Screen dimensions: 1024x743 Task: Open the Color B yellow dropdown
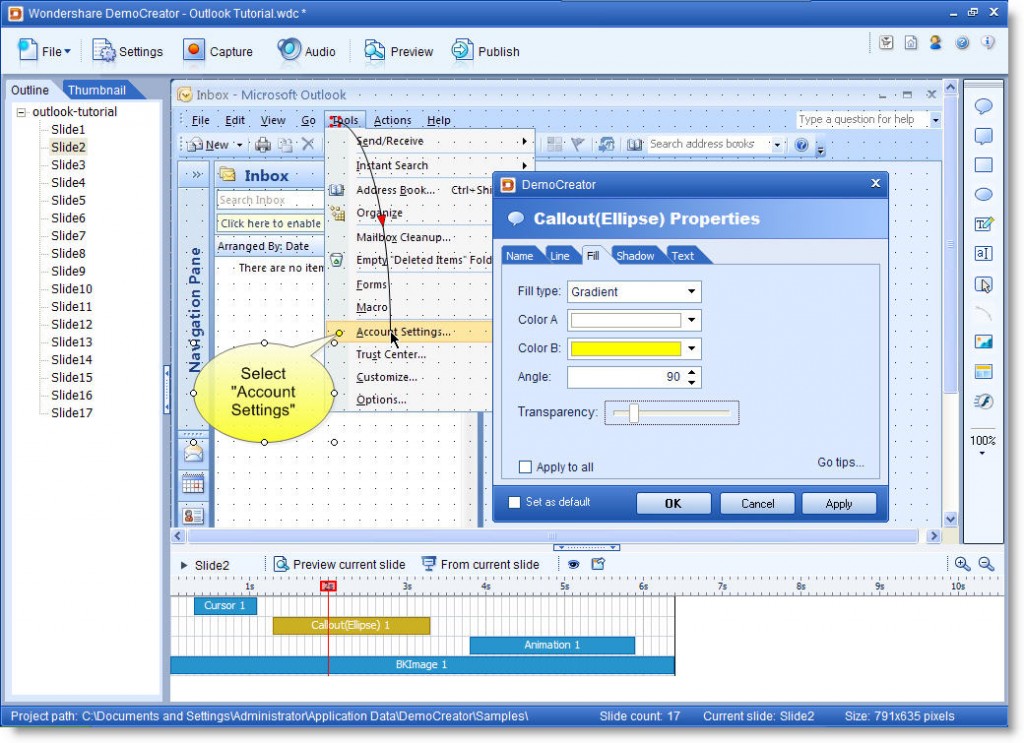click(x=691, y=348)
